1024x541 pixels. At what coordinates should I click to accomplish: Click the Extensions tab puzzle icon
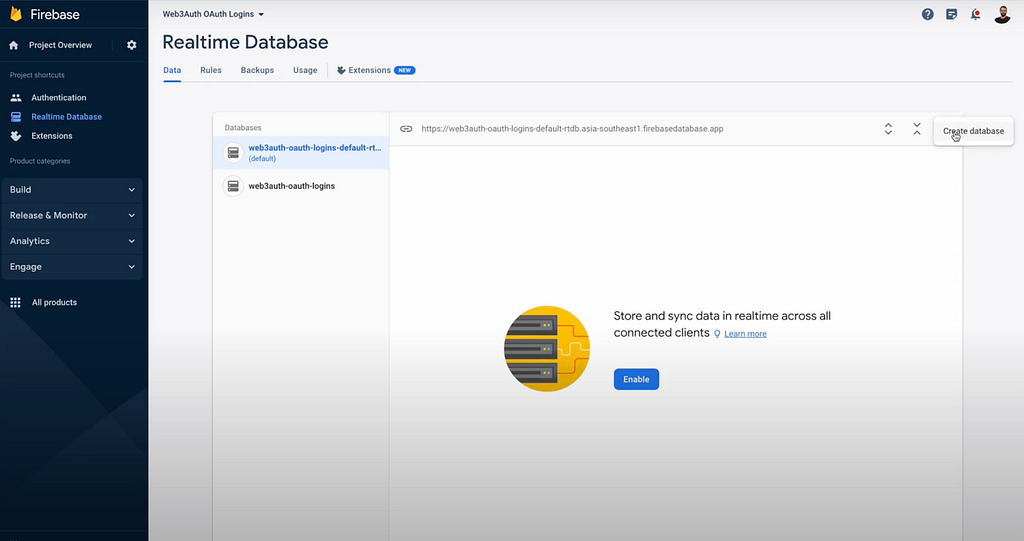(341, 70)
